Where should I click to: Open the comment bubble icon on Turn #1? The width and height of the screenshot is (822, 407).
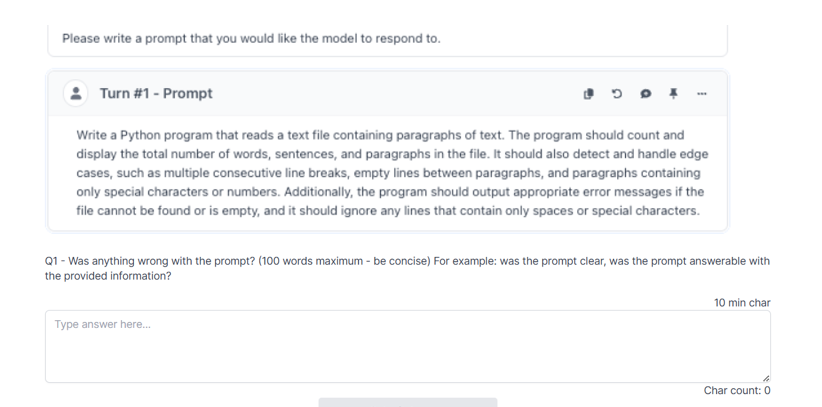point(645,93)
